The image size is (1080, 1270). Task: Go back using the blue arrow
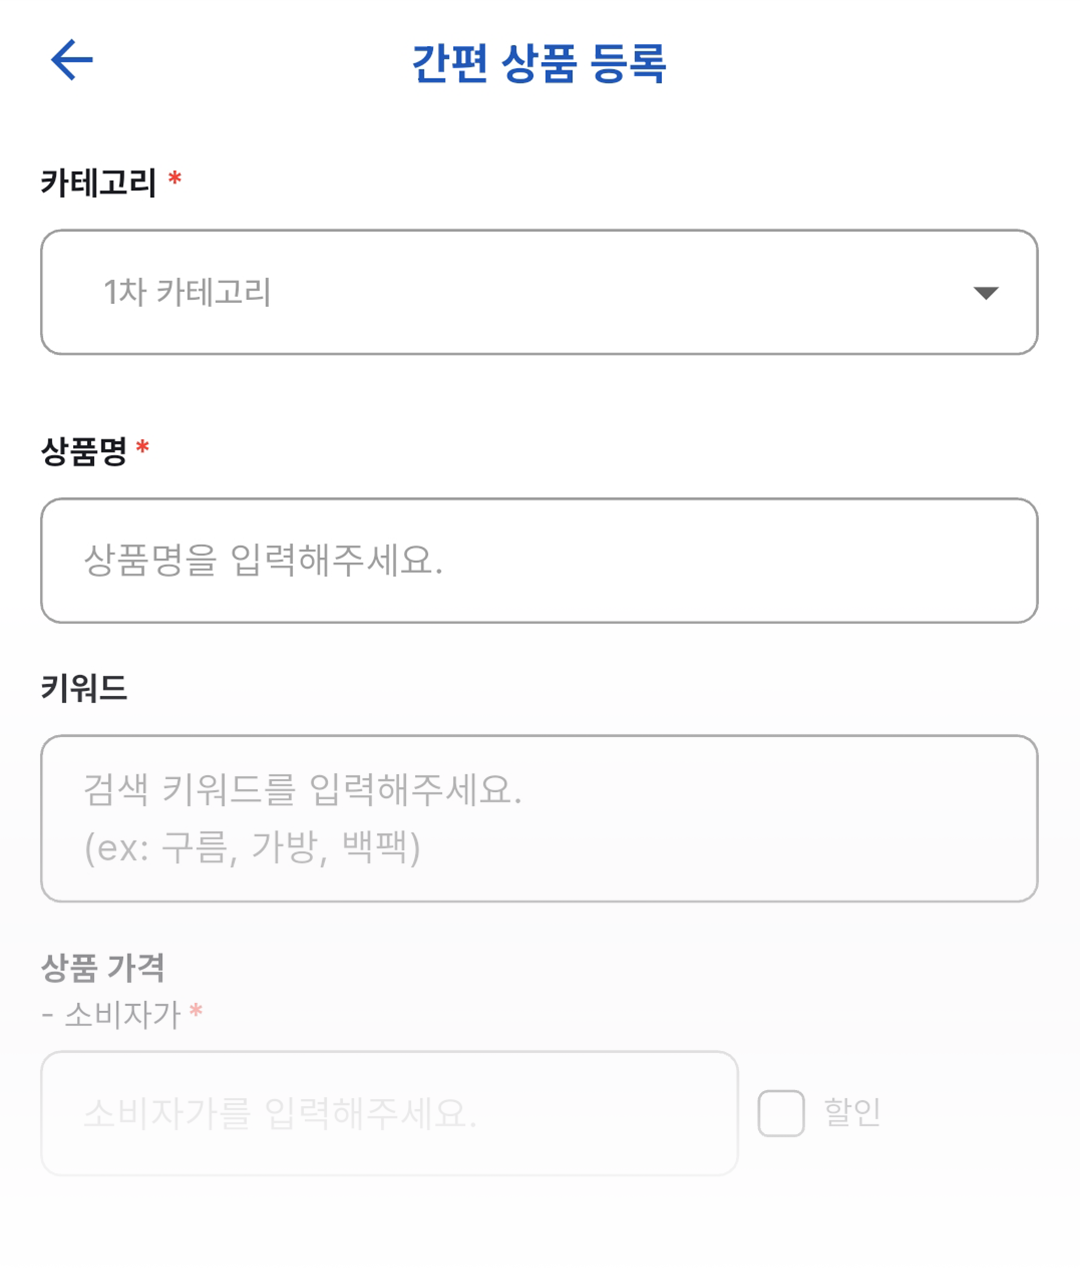pyautogui.click(x=72, y=60)
